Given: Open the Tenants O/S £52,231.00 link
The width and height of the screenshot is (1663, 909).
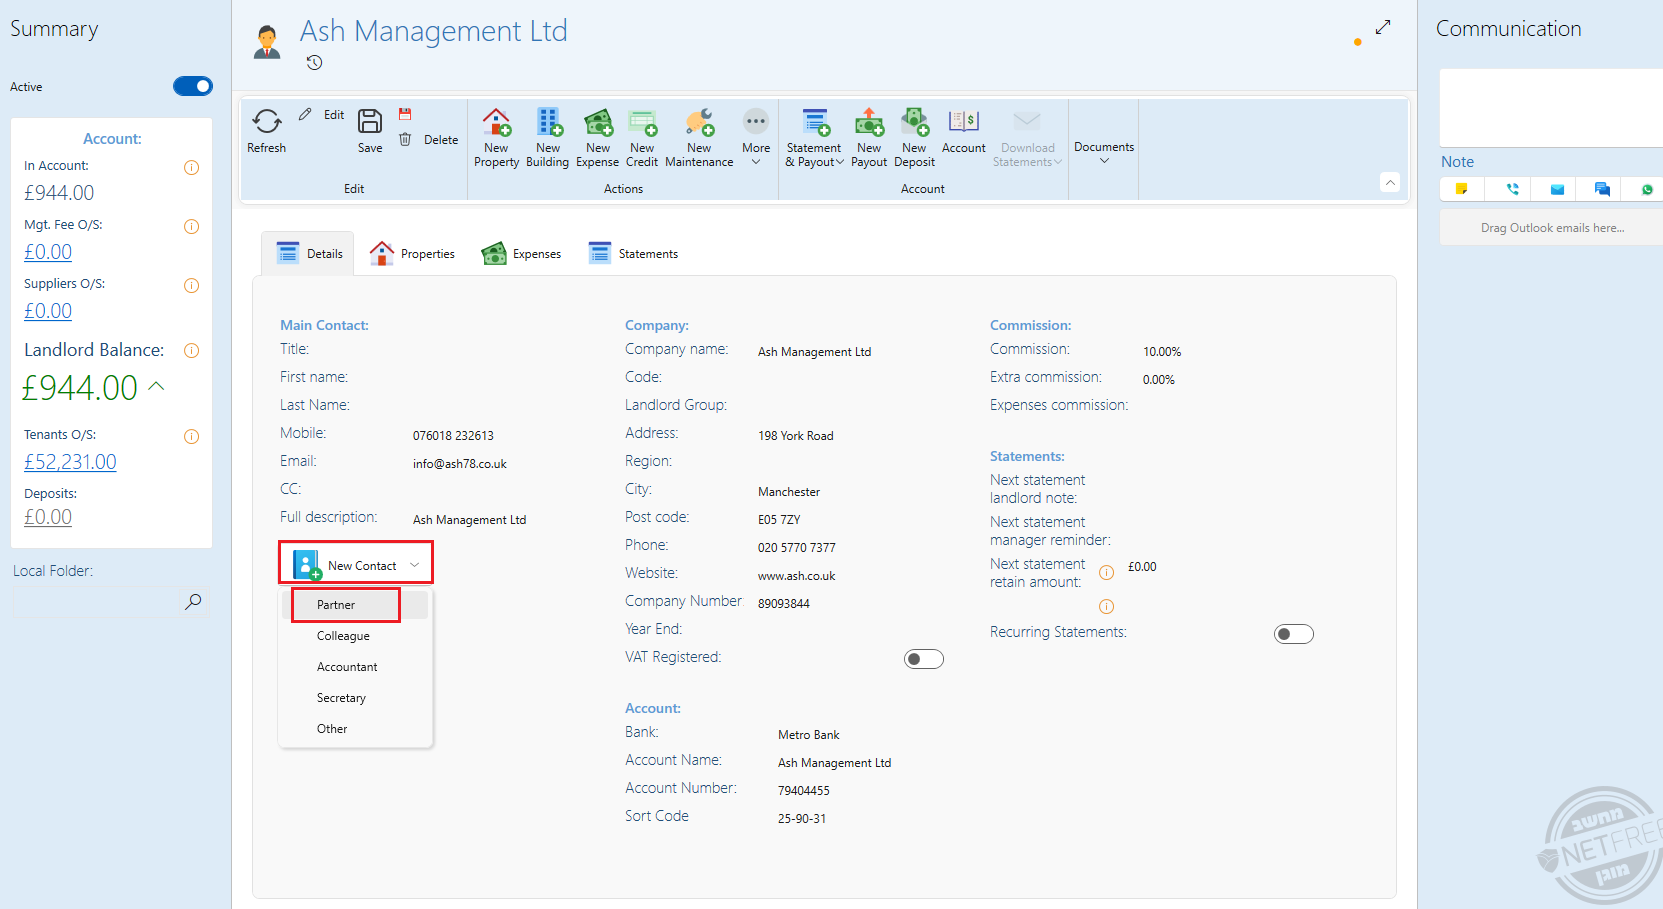Looking at the screenshot, I should (x=70, y=462).
